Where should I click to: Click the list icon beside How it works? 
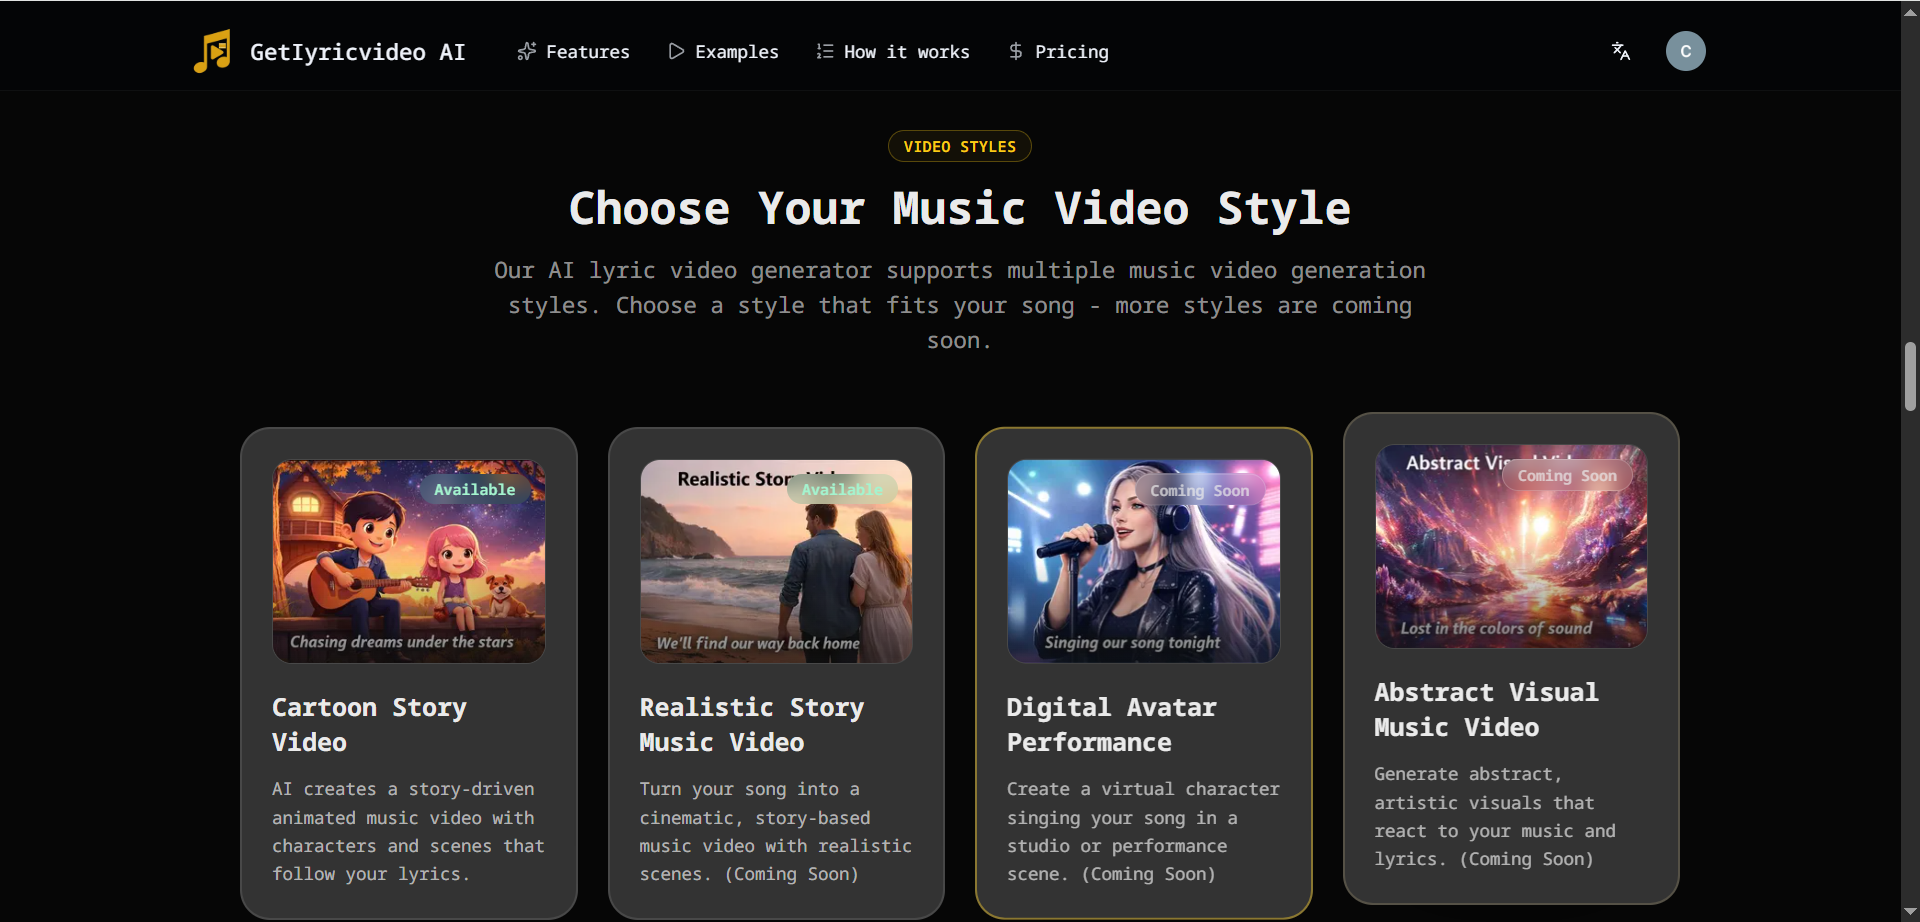click(x=823, y=51)
